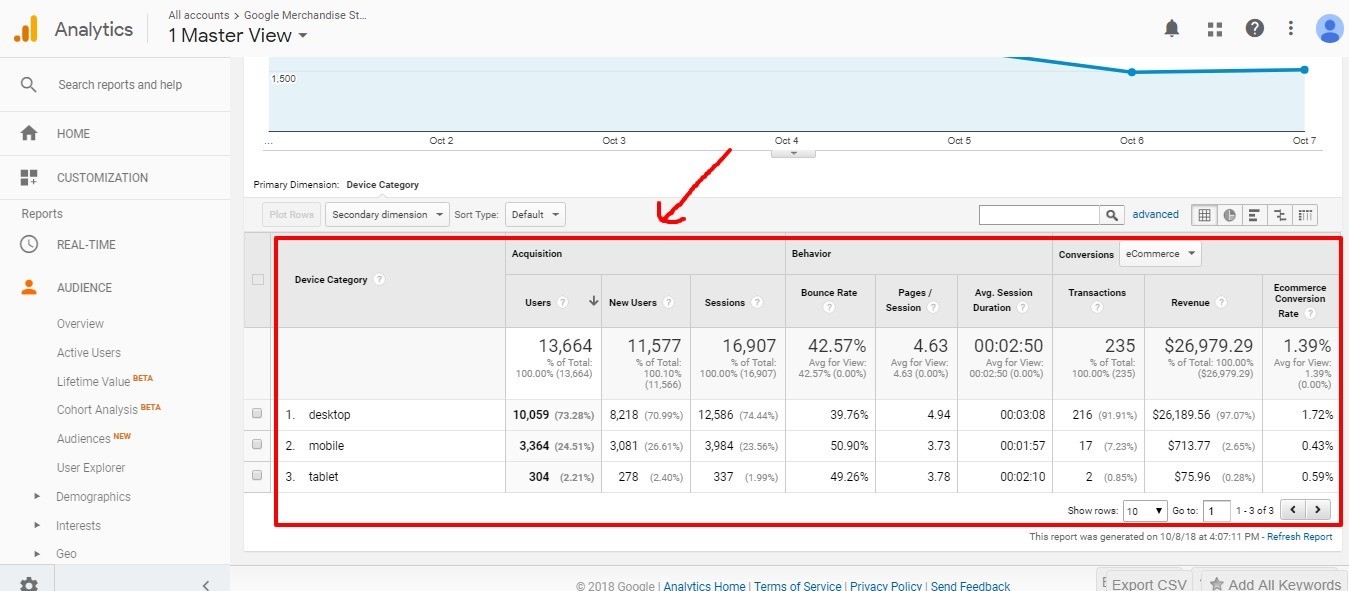The width and height of the screenshot is (1349, 591).
Task: Tick the tablet row checkbox
Action: click(257, 476)
